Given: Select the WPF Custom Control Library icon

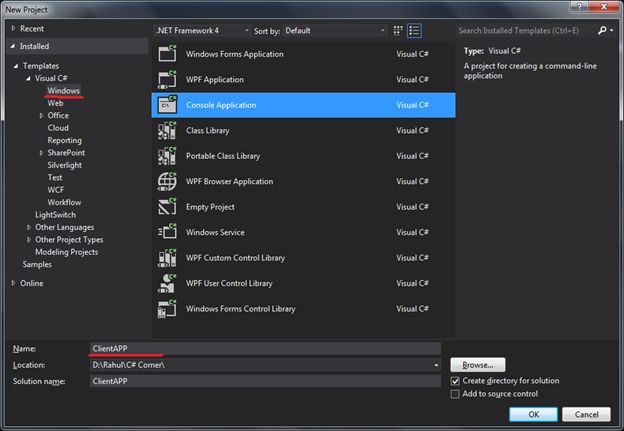Looking at the screenshot, I should [167, 257].
